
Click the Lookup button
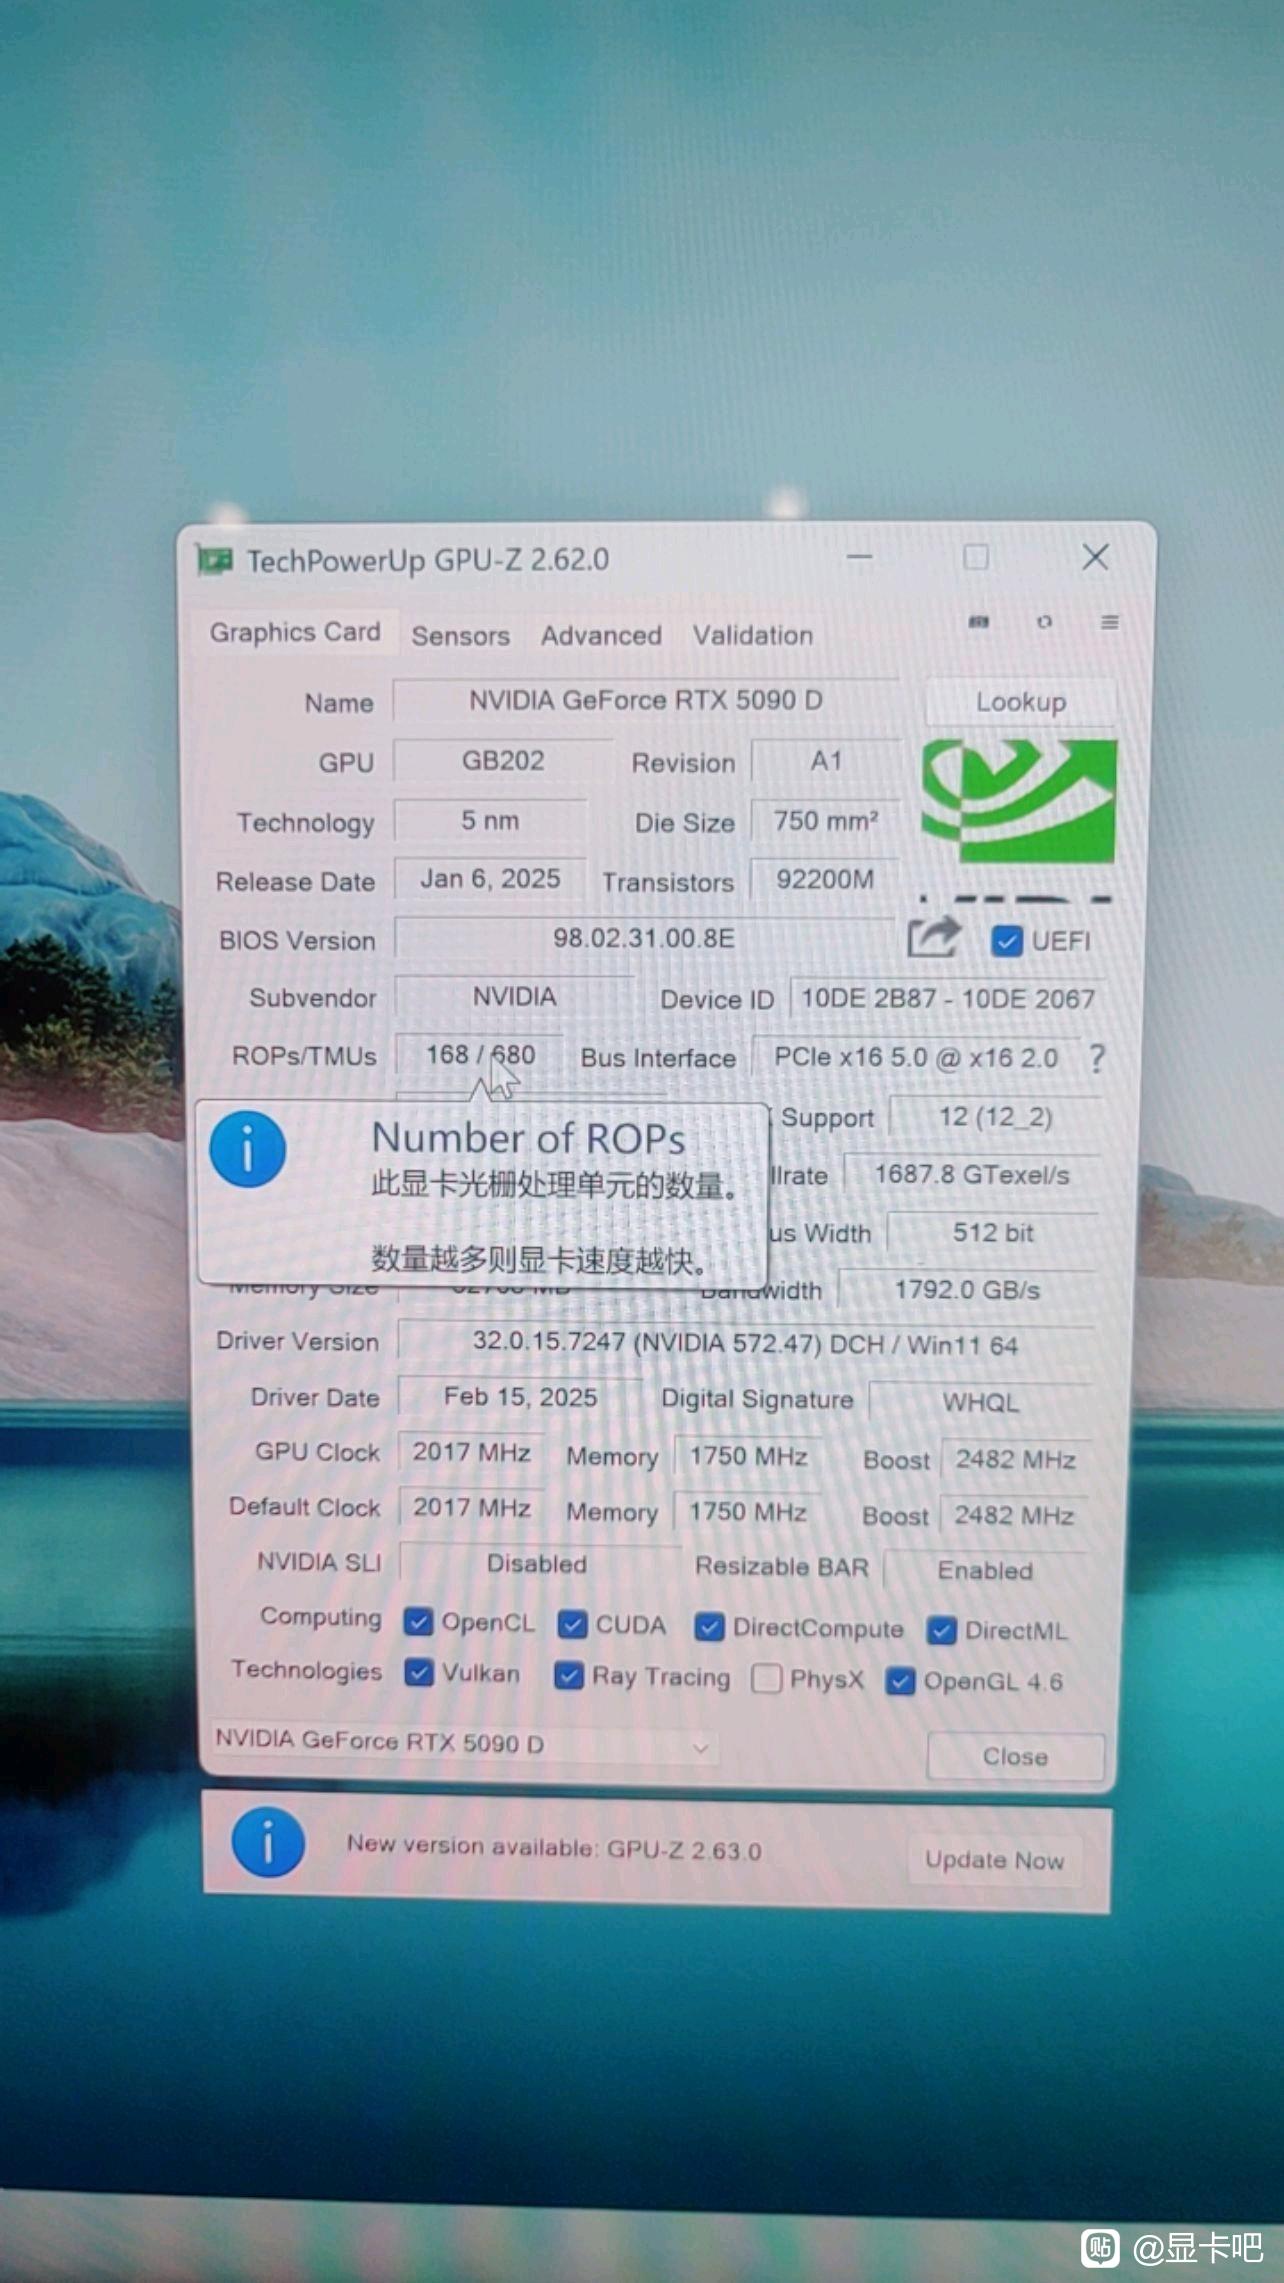pyautogui.click(x=1021, y=702)
